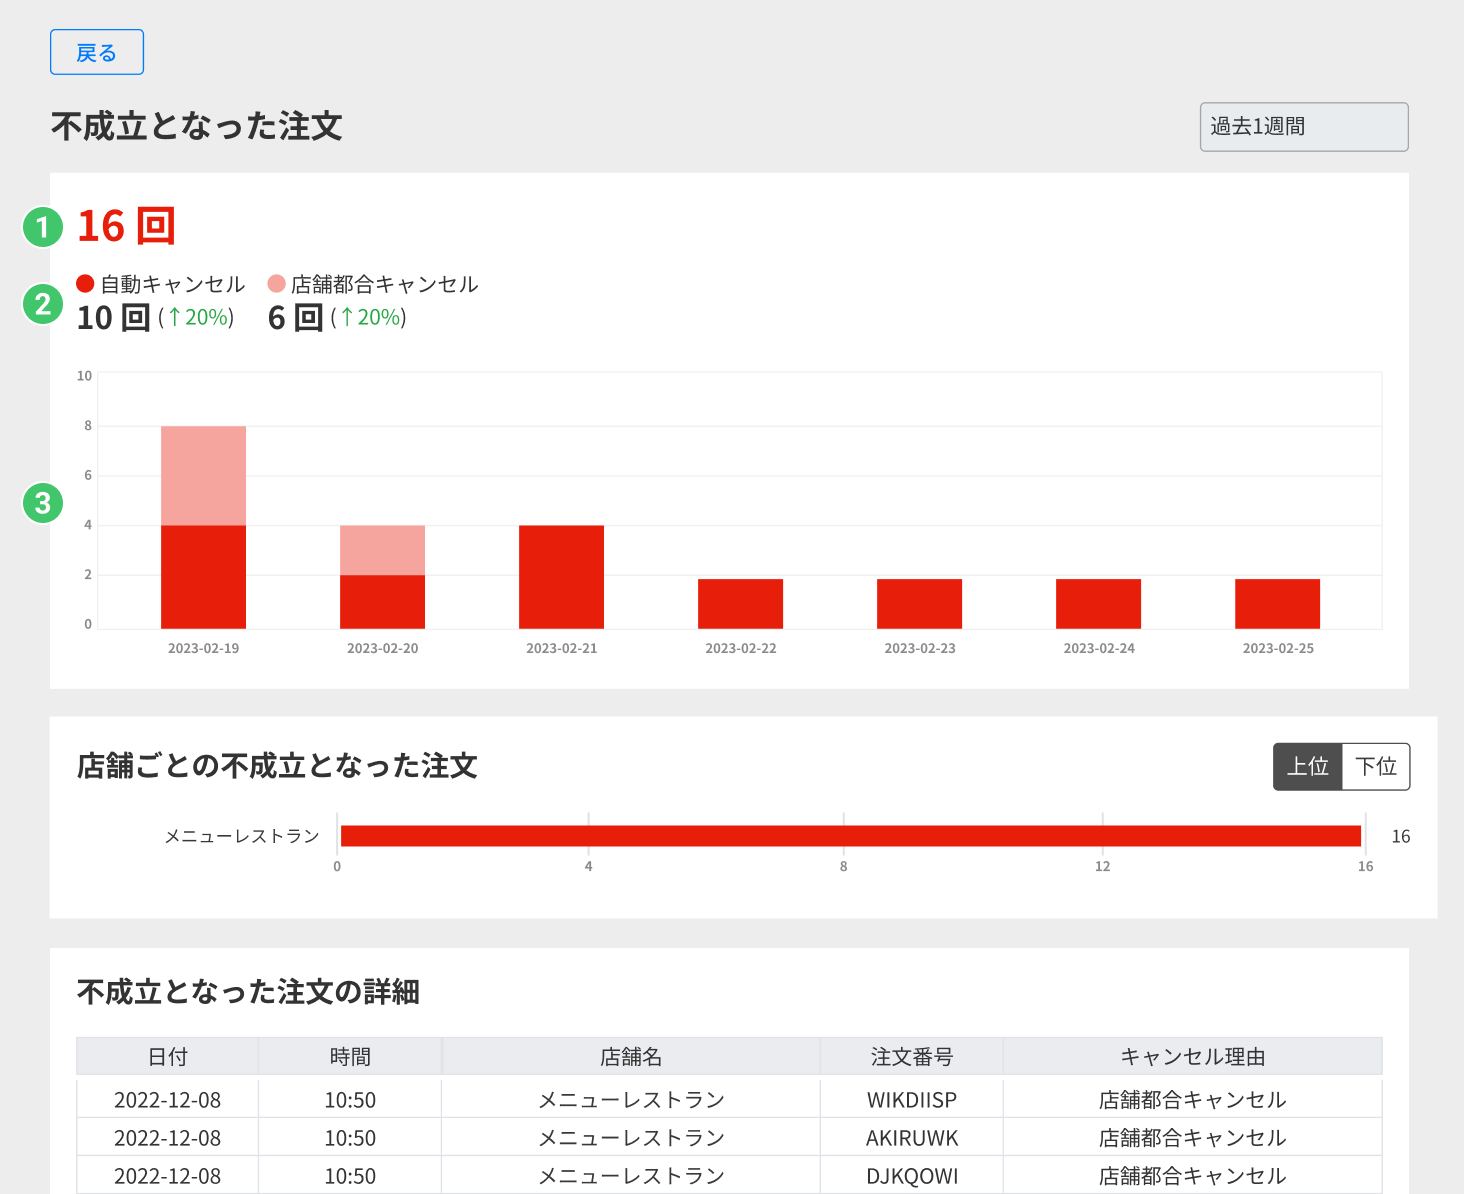This screenshot has height=1194, width=1464.
Task: Click the green number 3 badge
Action: pos(42,502)
